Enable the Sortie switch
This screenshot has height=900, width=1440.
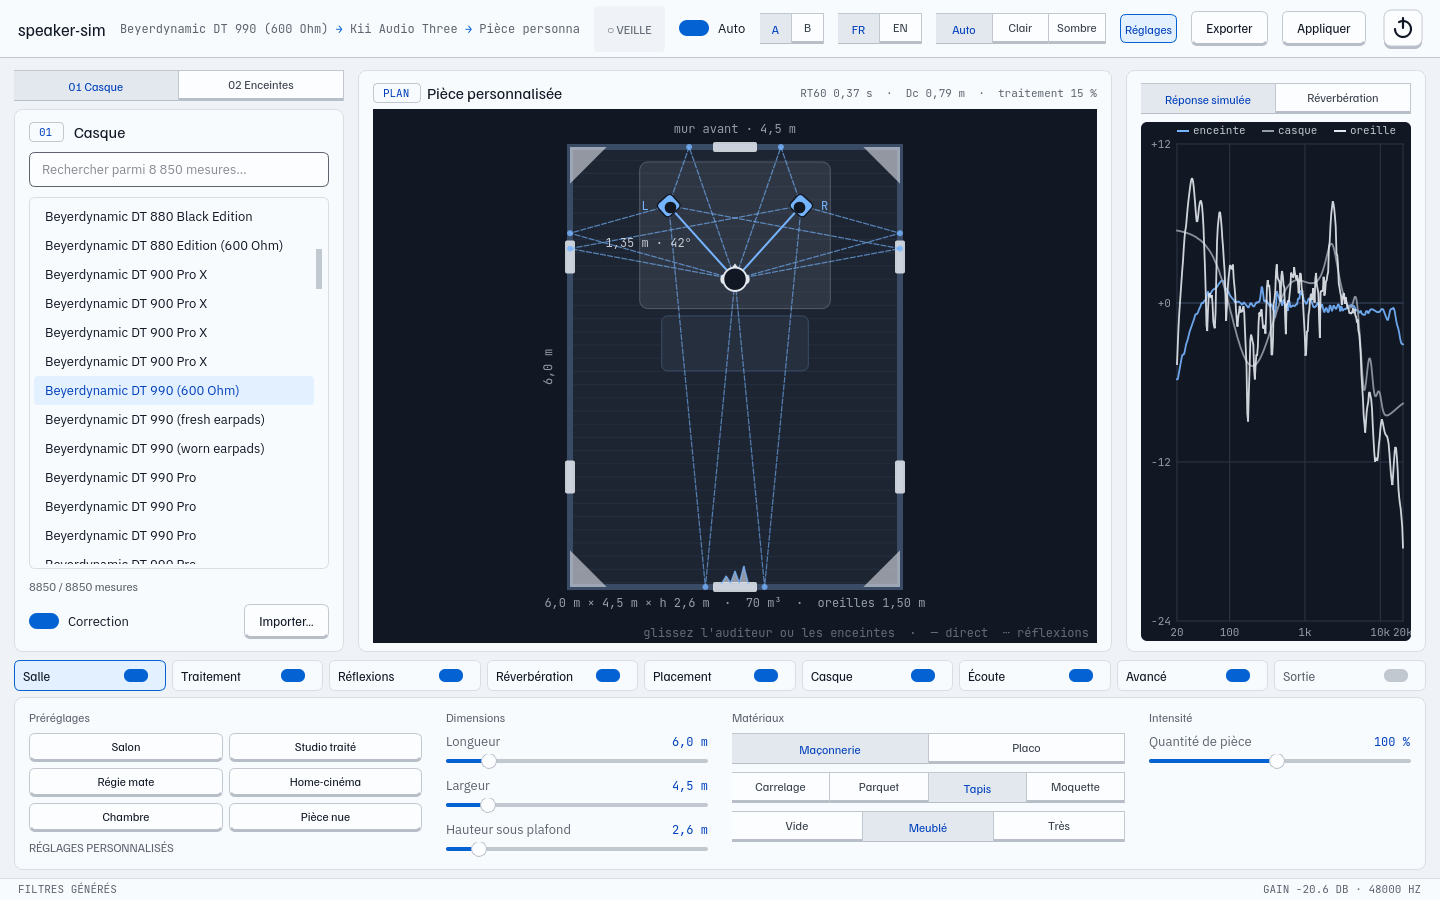(x=1396, y=676)
